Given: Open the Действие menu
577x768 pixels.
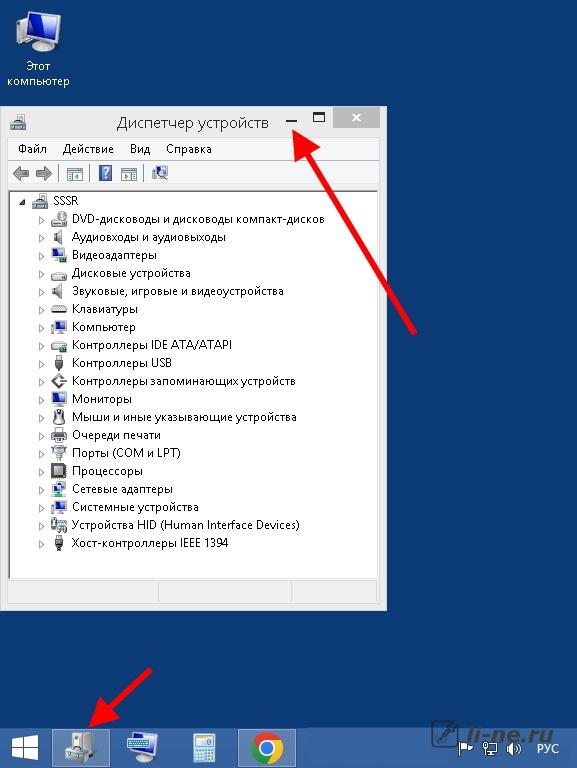Looking at the screenshot, I should (88, 149).
